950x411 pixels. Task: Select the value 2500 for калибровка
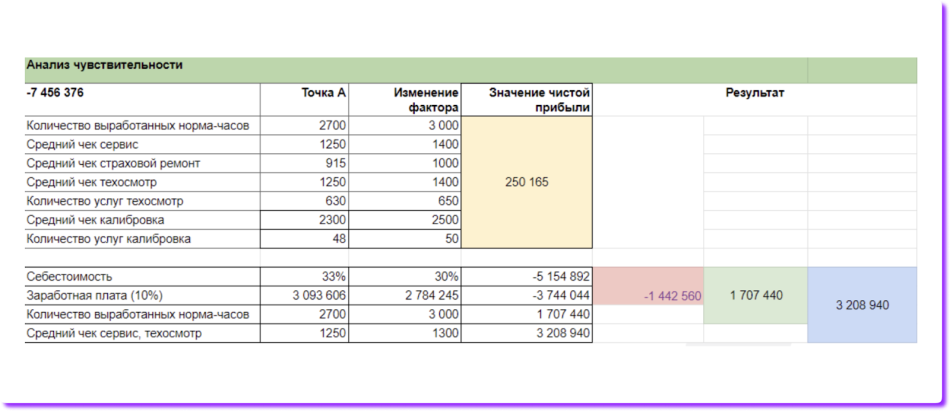click(x=405, y=219)
